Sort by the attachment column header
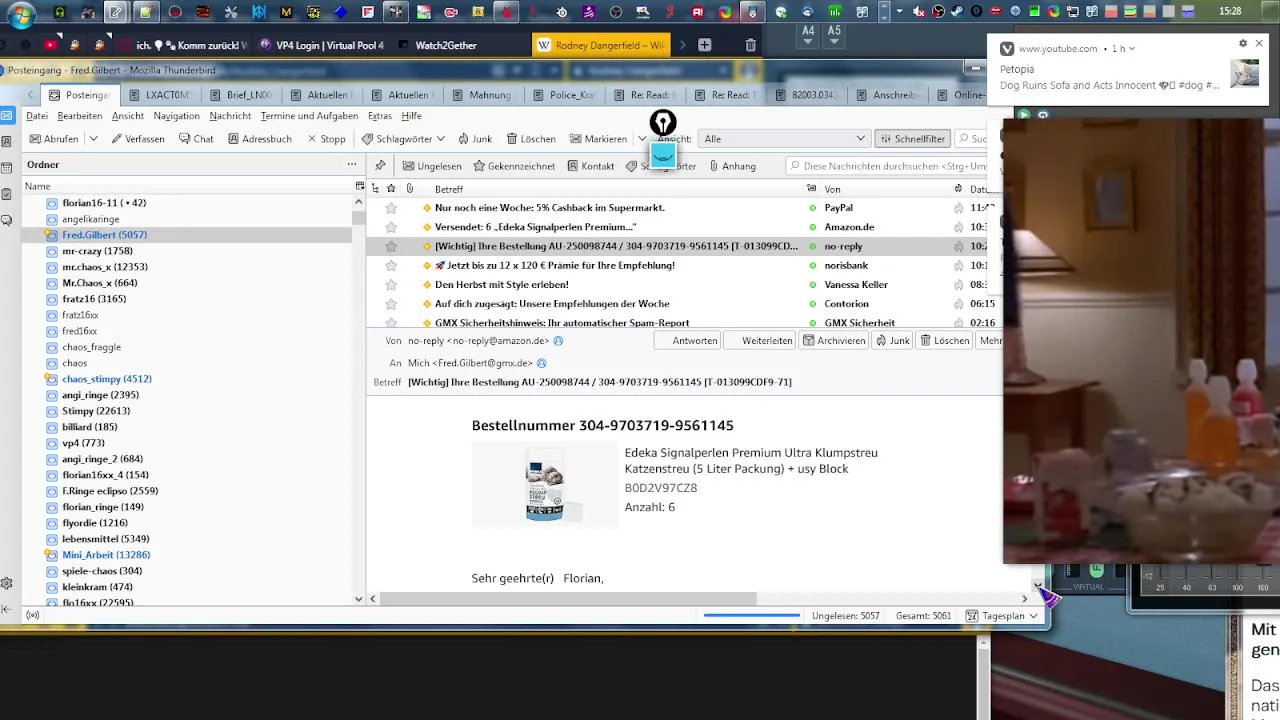The width and height of the screenshot is (1280, 720). tap(409, 189)
